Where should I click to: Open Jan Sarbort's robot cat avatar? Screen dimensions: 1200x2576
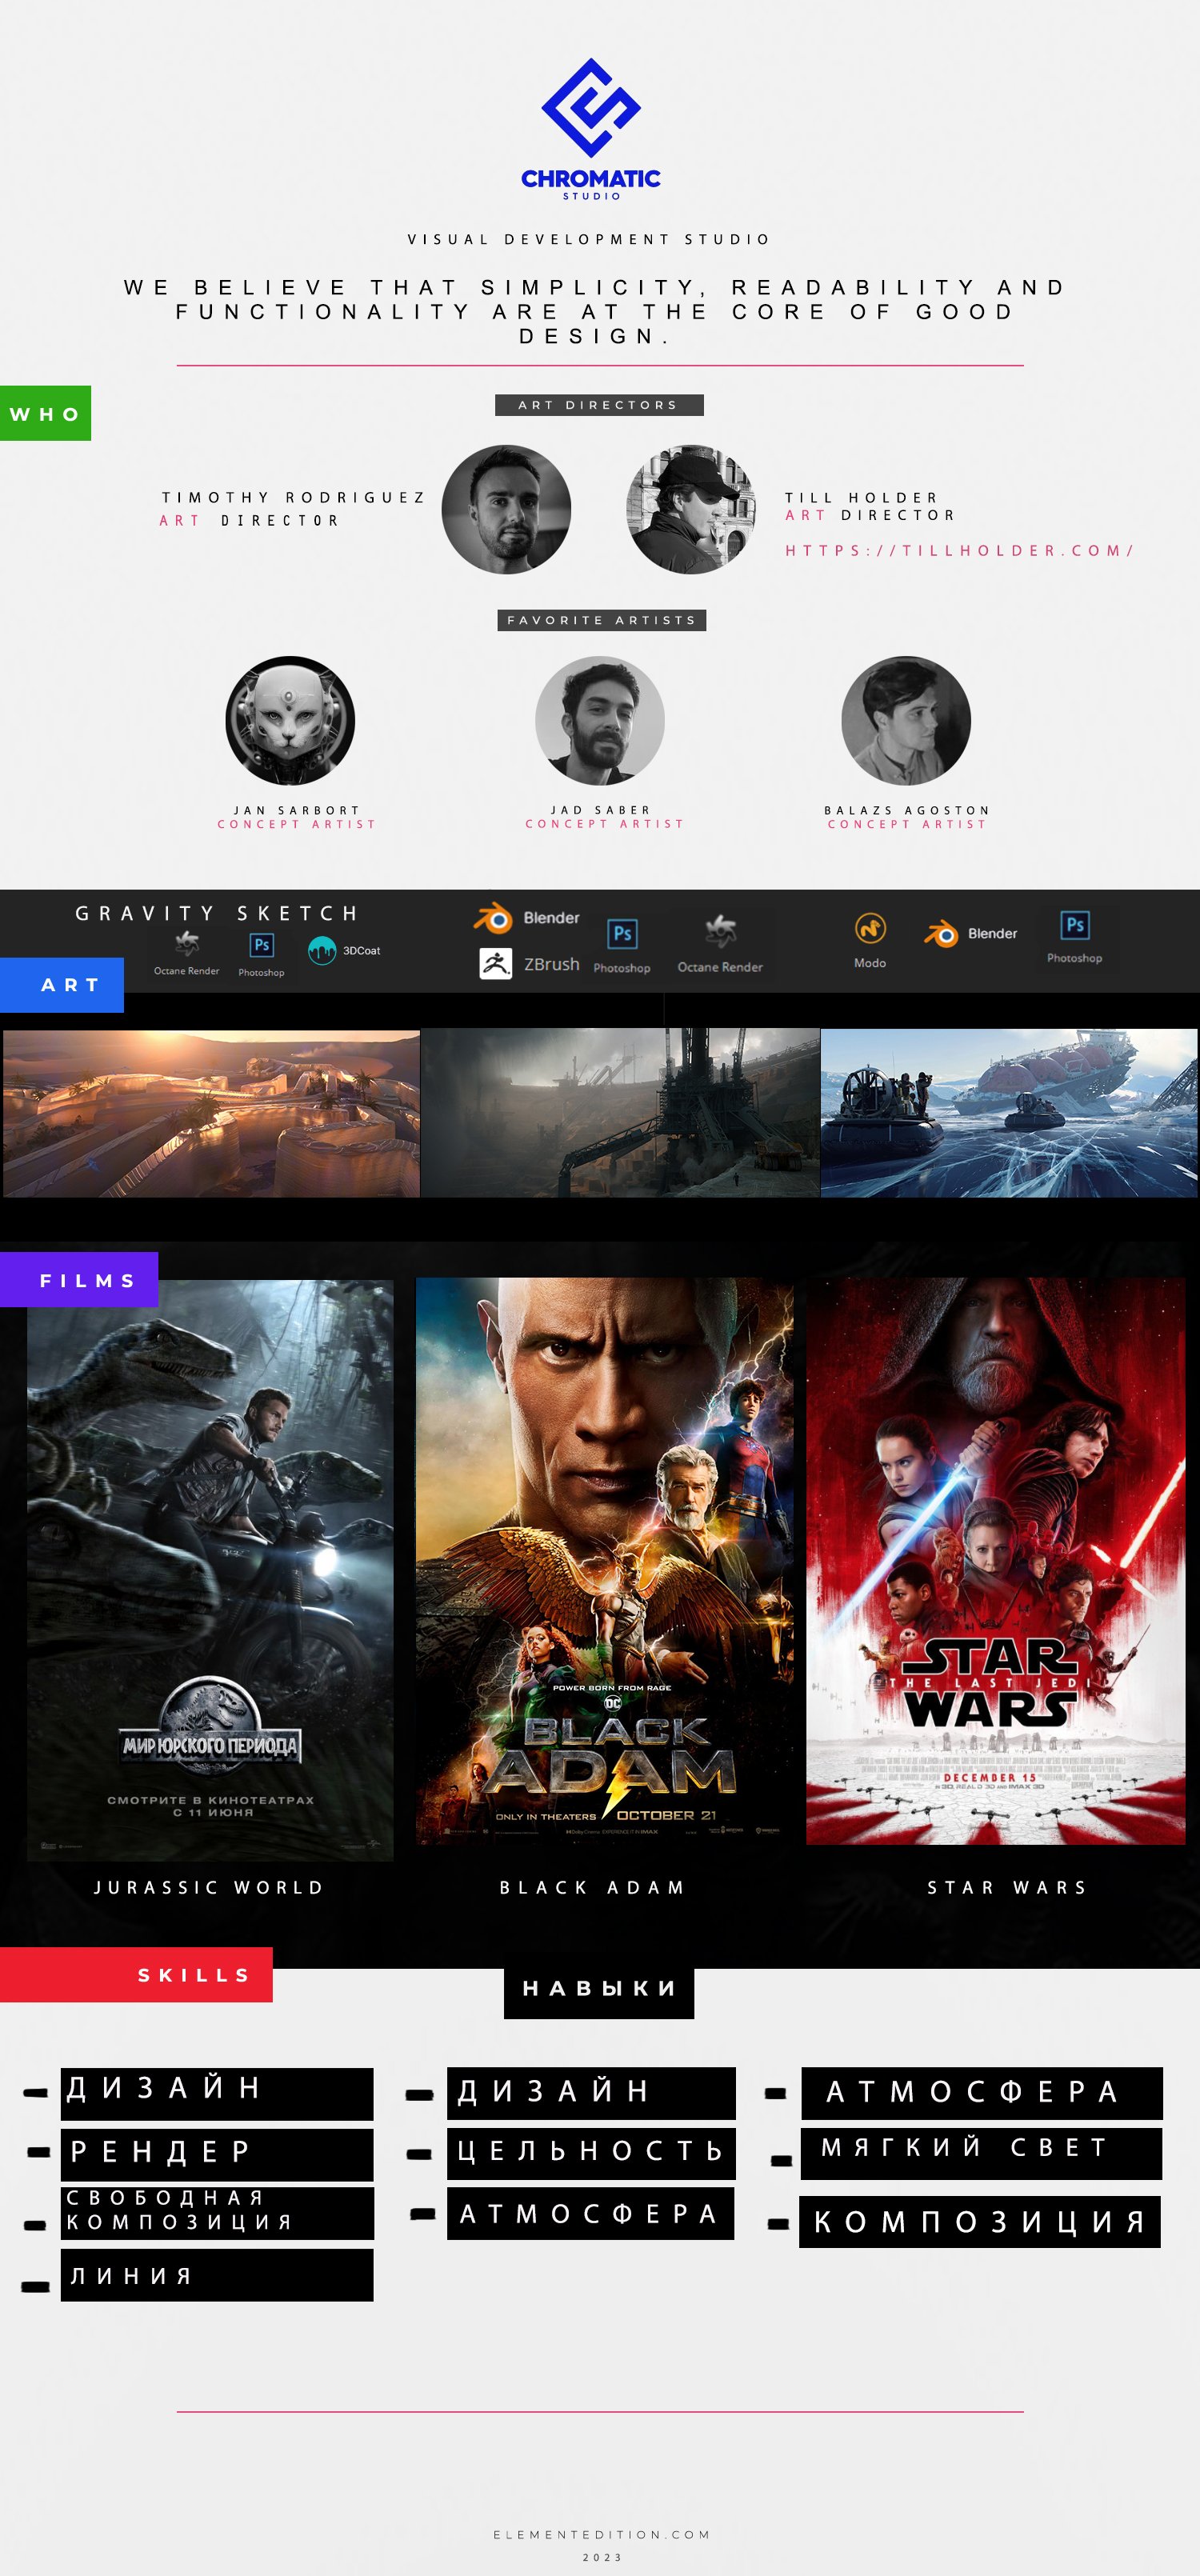point(290,720)
